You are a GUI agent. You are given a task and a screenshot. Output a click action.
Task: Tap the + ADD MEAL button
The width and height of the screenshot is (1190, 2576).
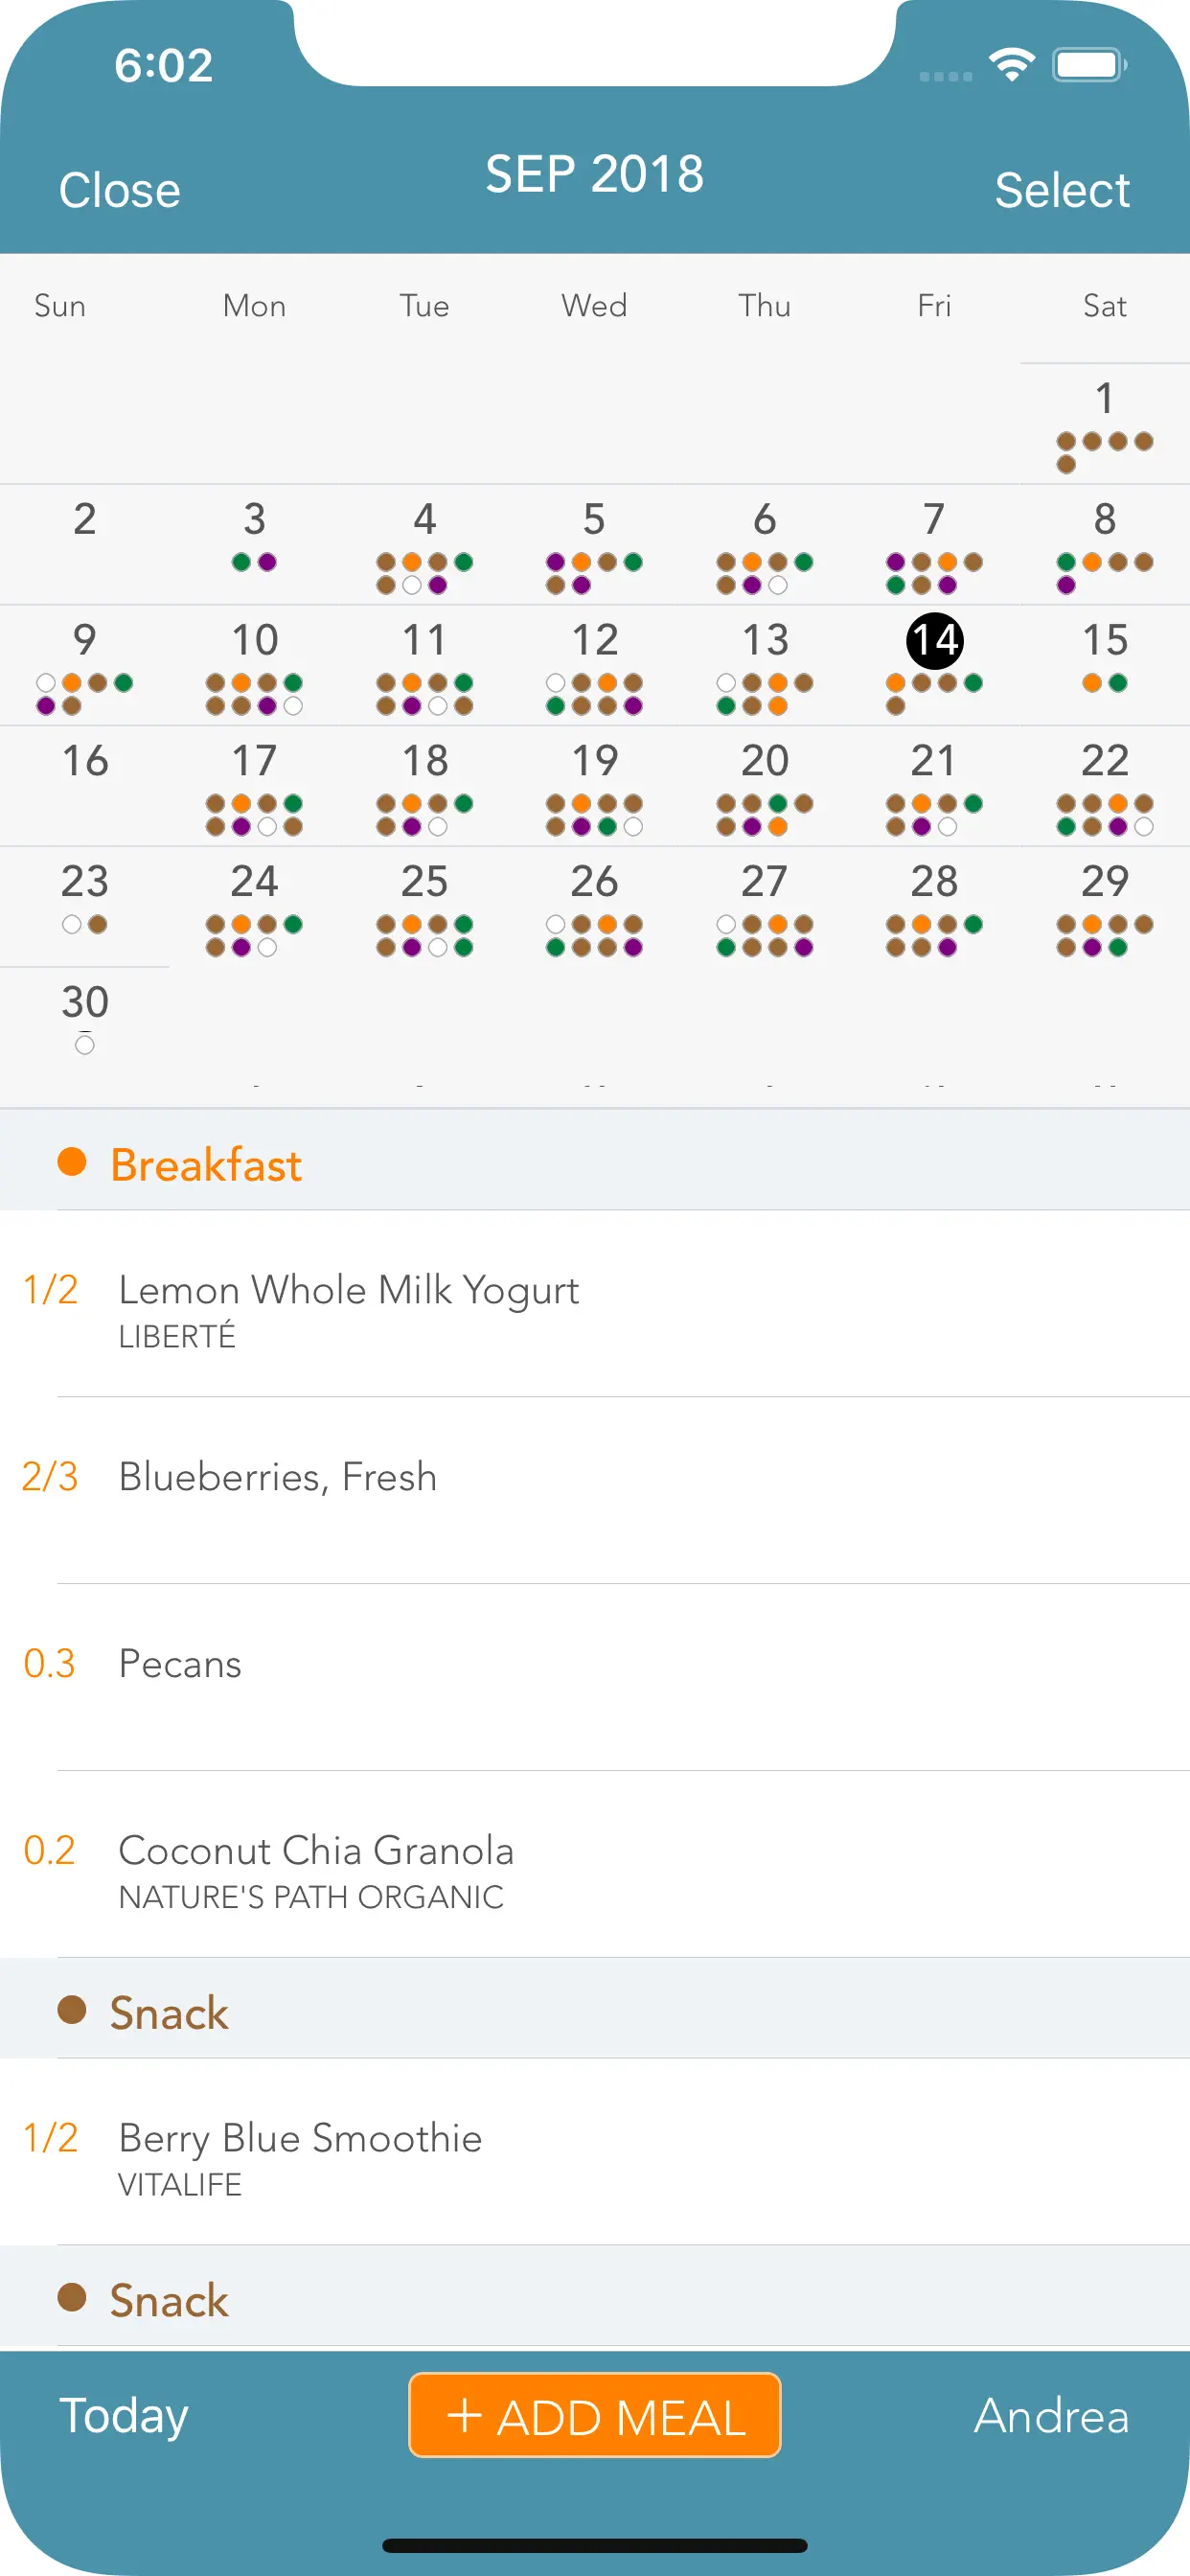pyautogui.click(x=595, y=2415)
